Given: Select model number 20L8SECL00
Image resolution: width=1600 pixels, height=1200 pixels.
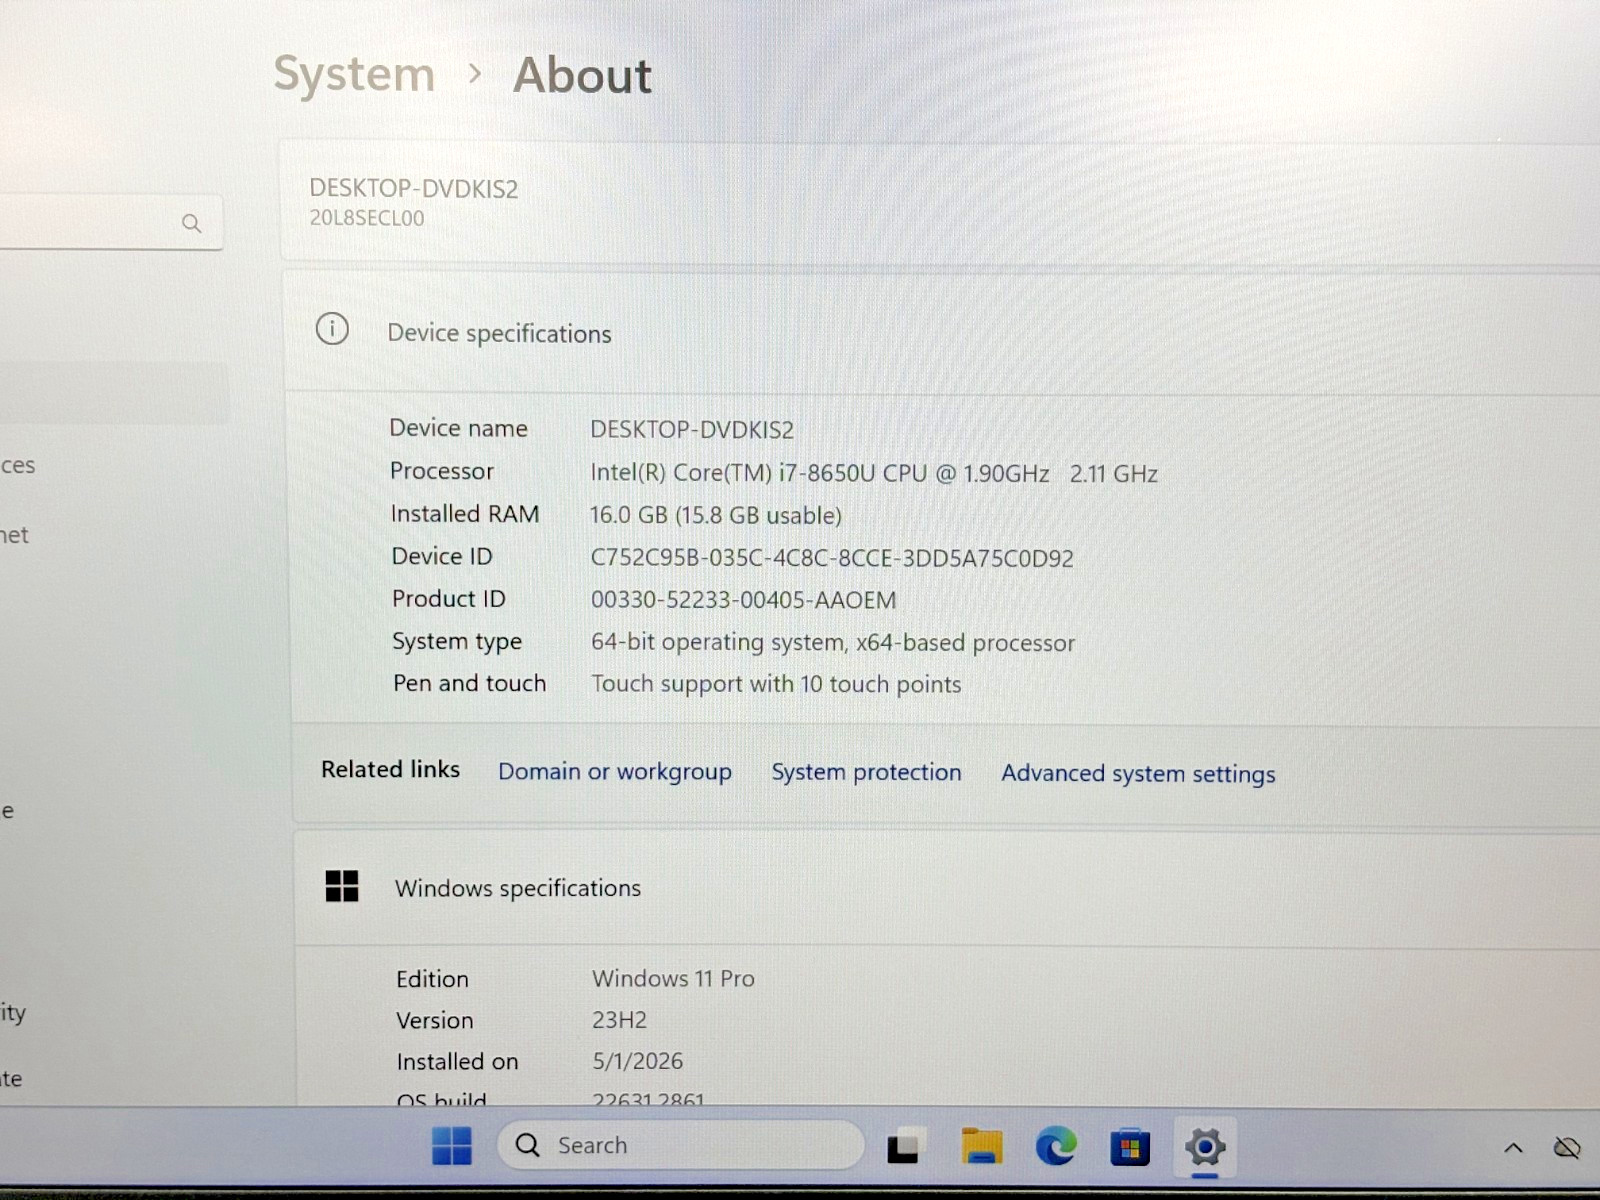Looking at the screenshot, I should click(x=366, y=218).
